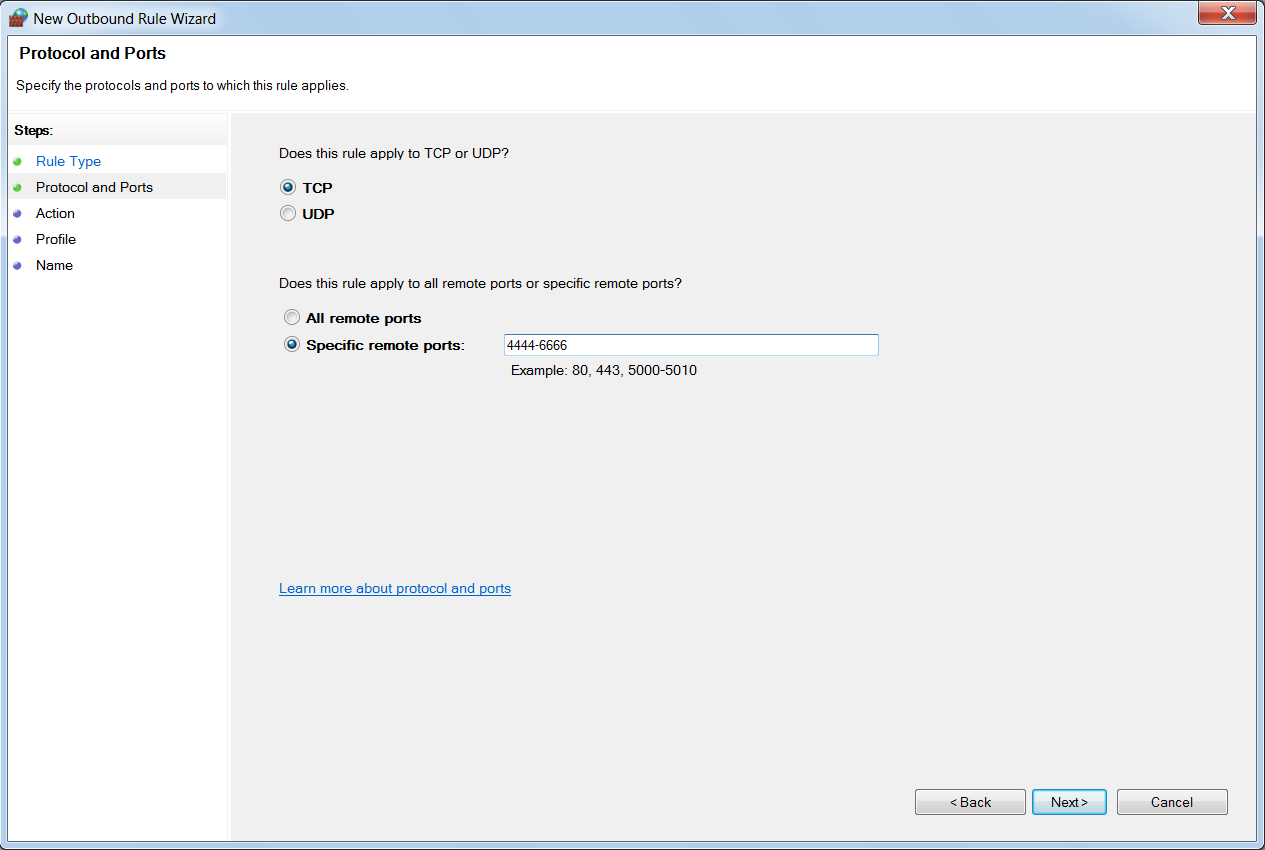Click the Next button
The height and width of the screenshot is (850, 1265).
pyautogui.click(x=1069, y=802)
